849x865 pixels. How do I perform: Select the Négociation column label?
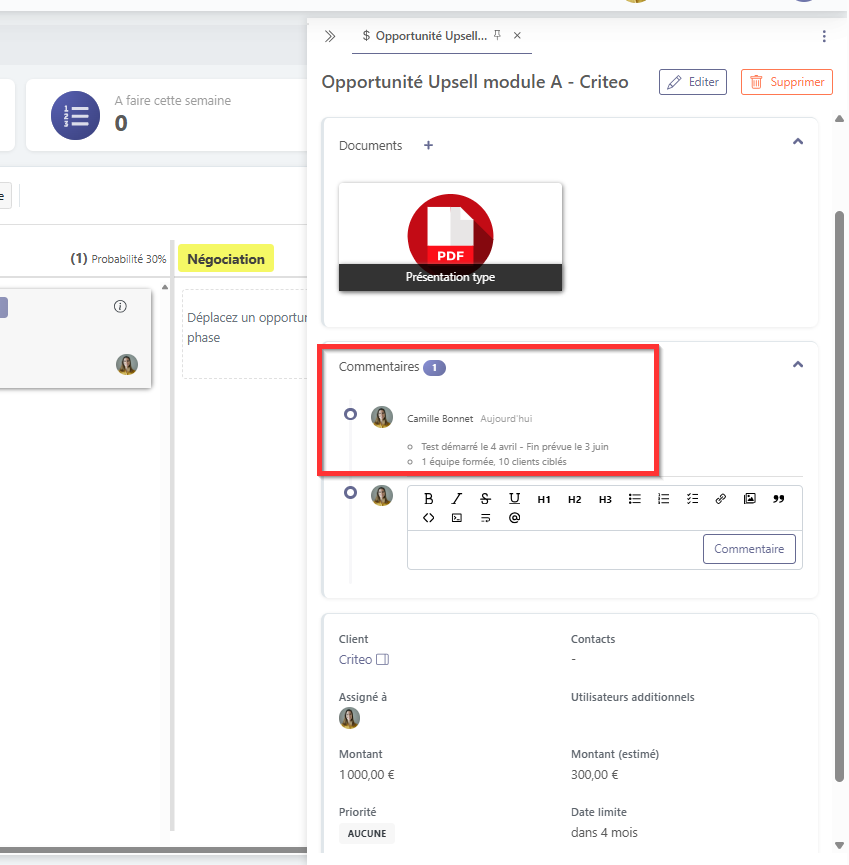coord(226,259)
